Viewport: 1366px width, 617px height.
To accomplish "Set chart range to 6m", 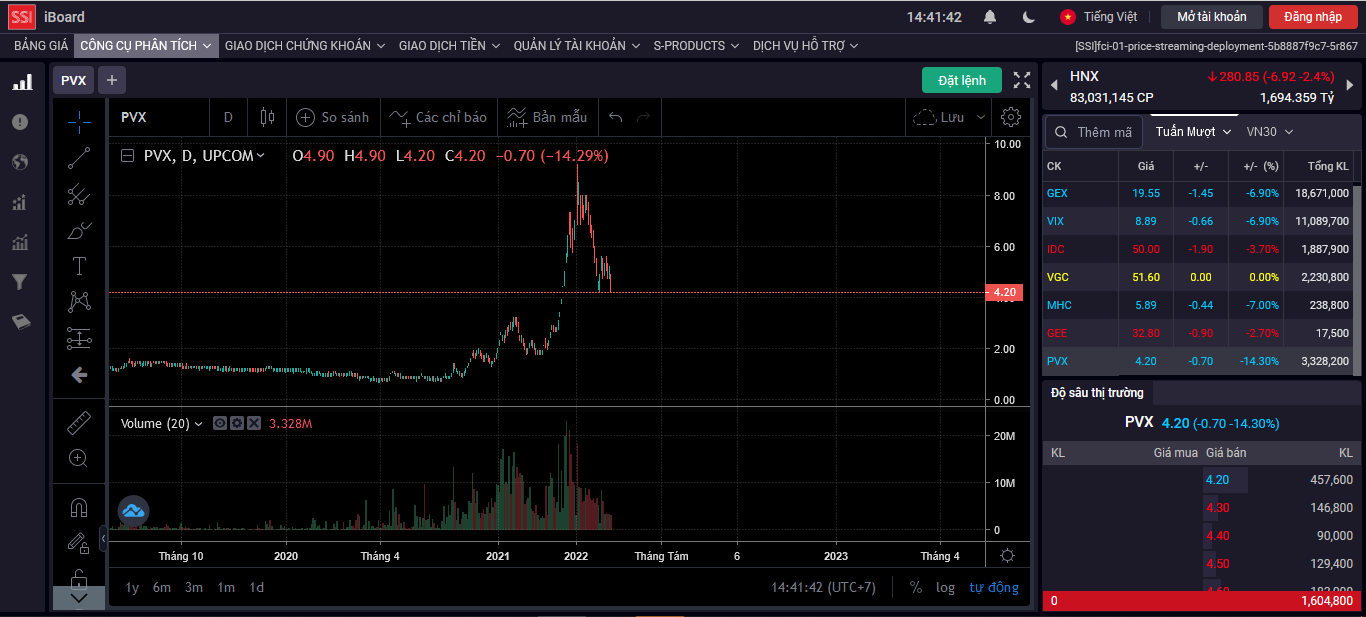I will (x=162, y=587).
